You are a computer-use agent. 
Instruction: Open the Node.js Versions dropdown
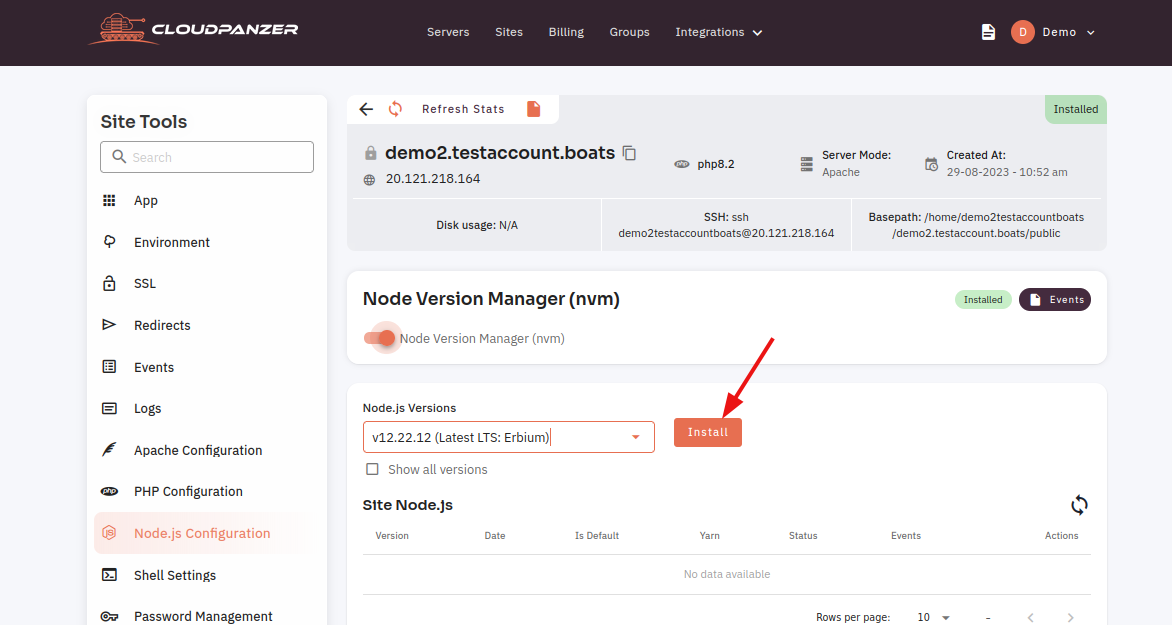[x=508, y=437]
